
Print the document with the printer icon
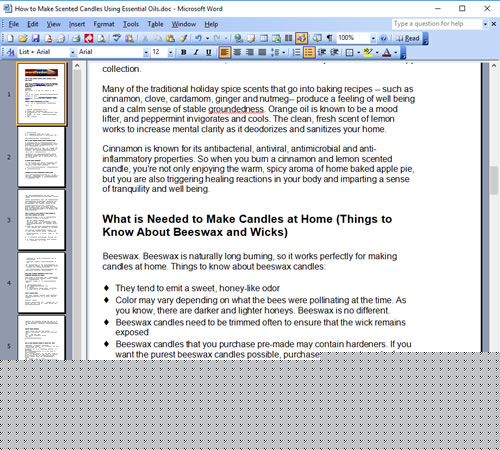[x=76, y=38]
